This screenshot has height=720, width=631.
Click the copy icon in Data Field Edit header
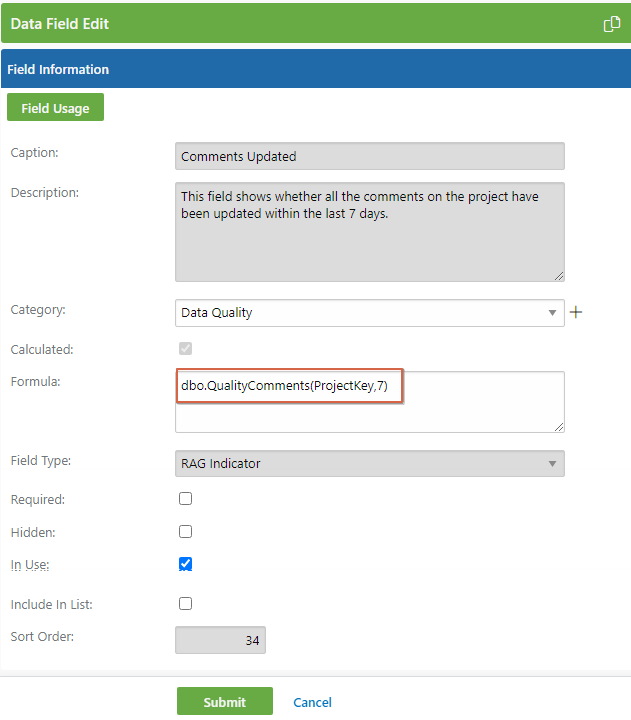[612, 24]
